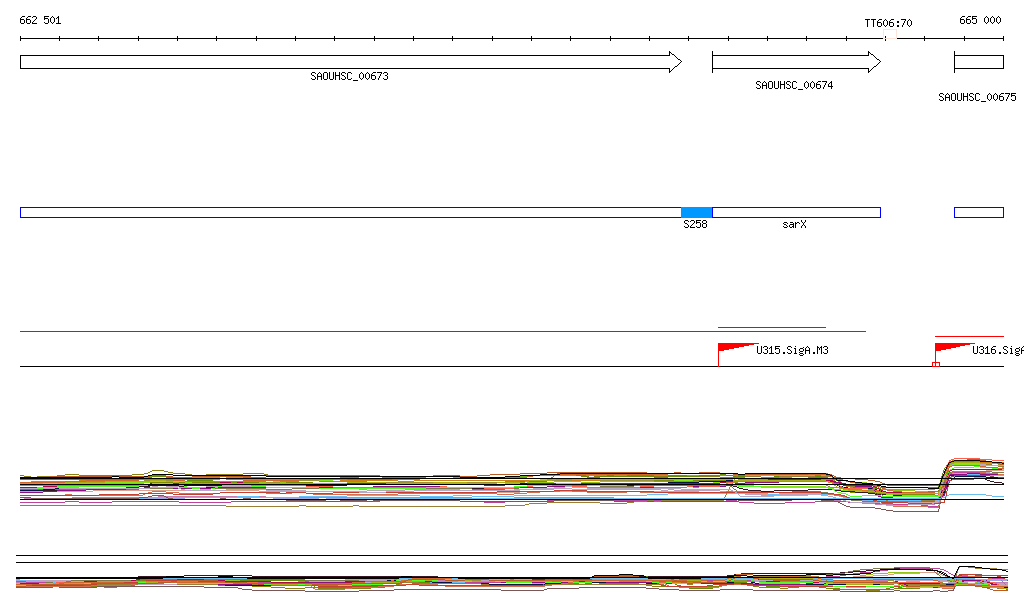Viewport: 1024px width, 611px height.
Task: Click the red U315.SigA.M3 promoter flag
Action: (735, 347)
